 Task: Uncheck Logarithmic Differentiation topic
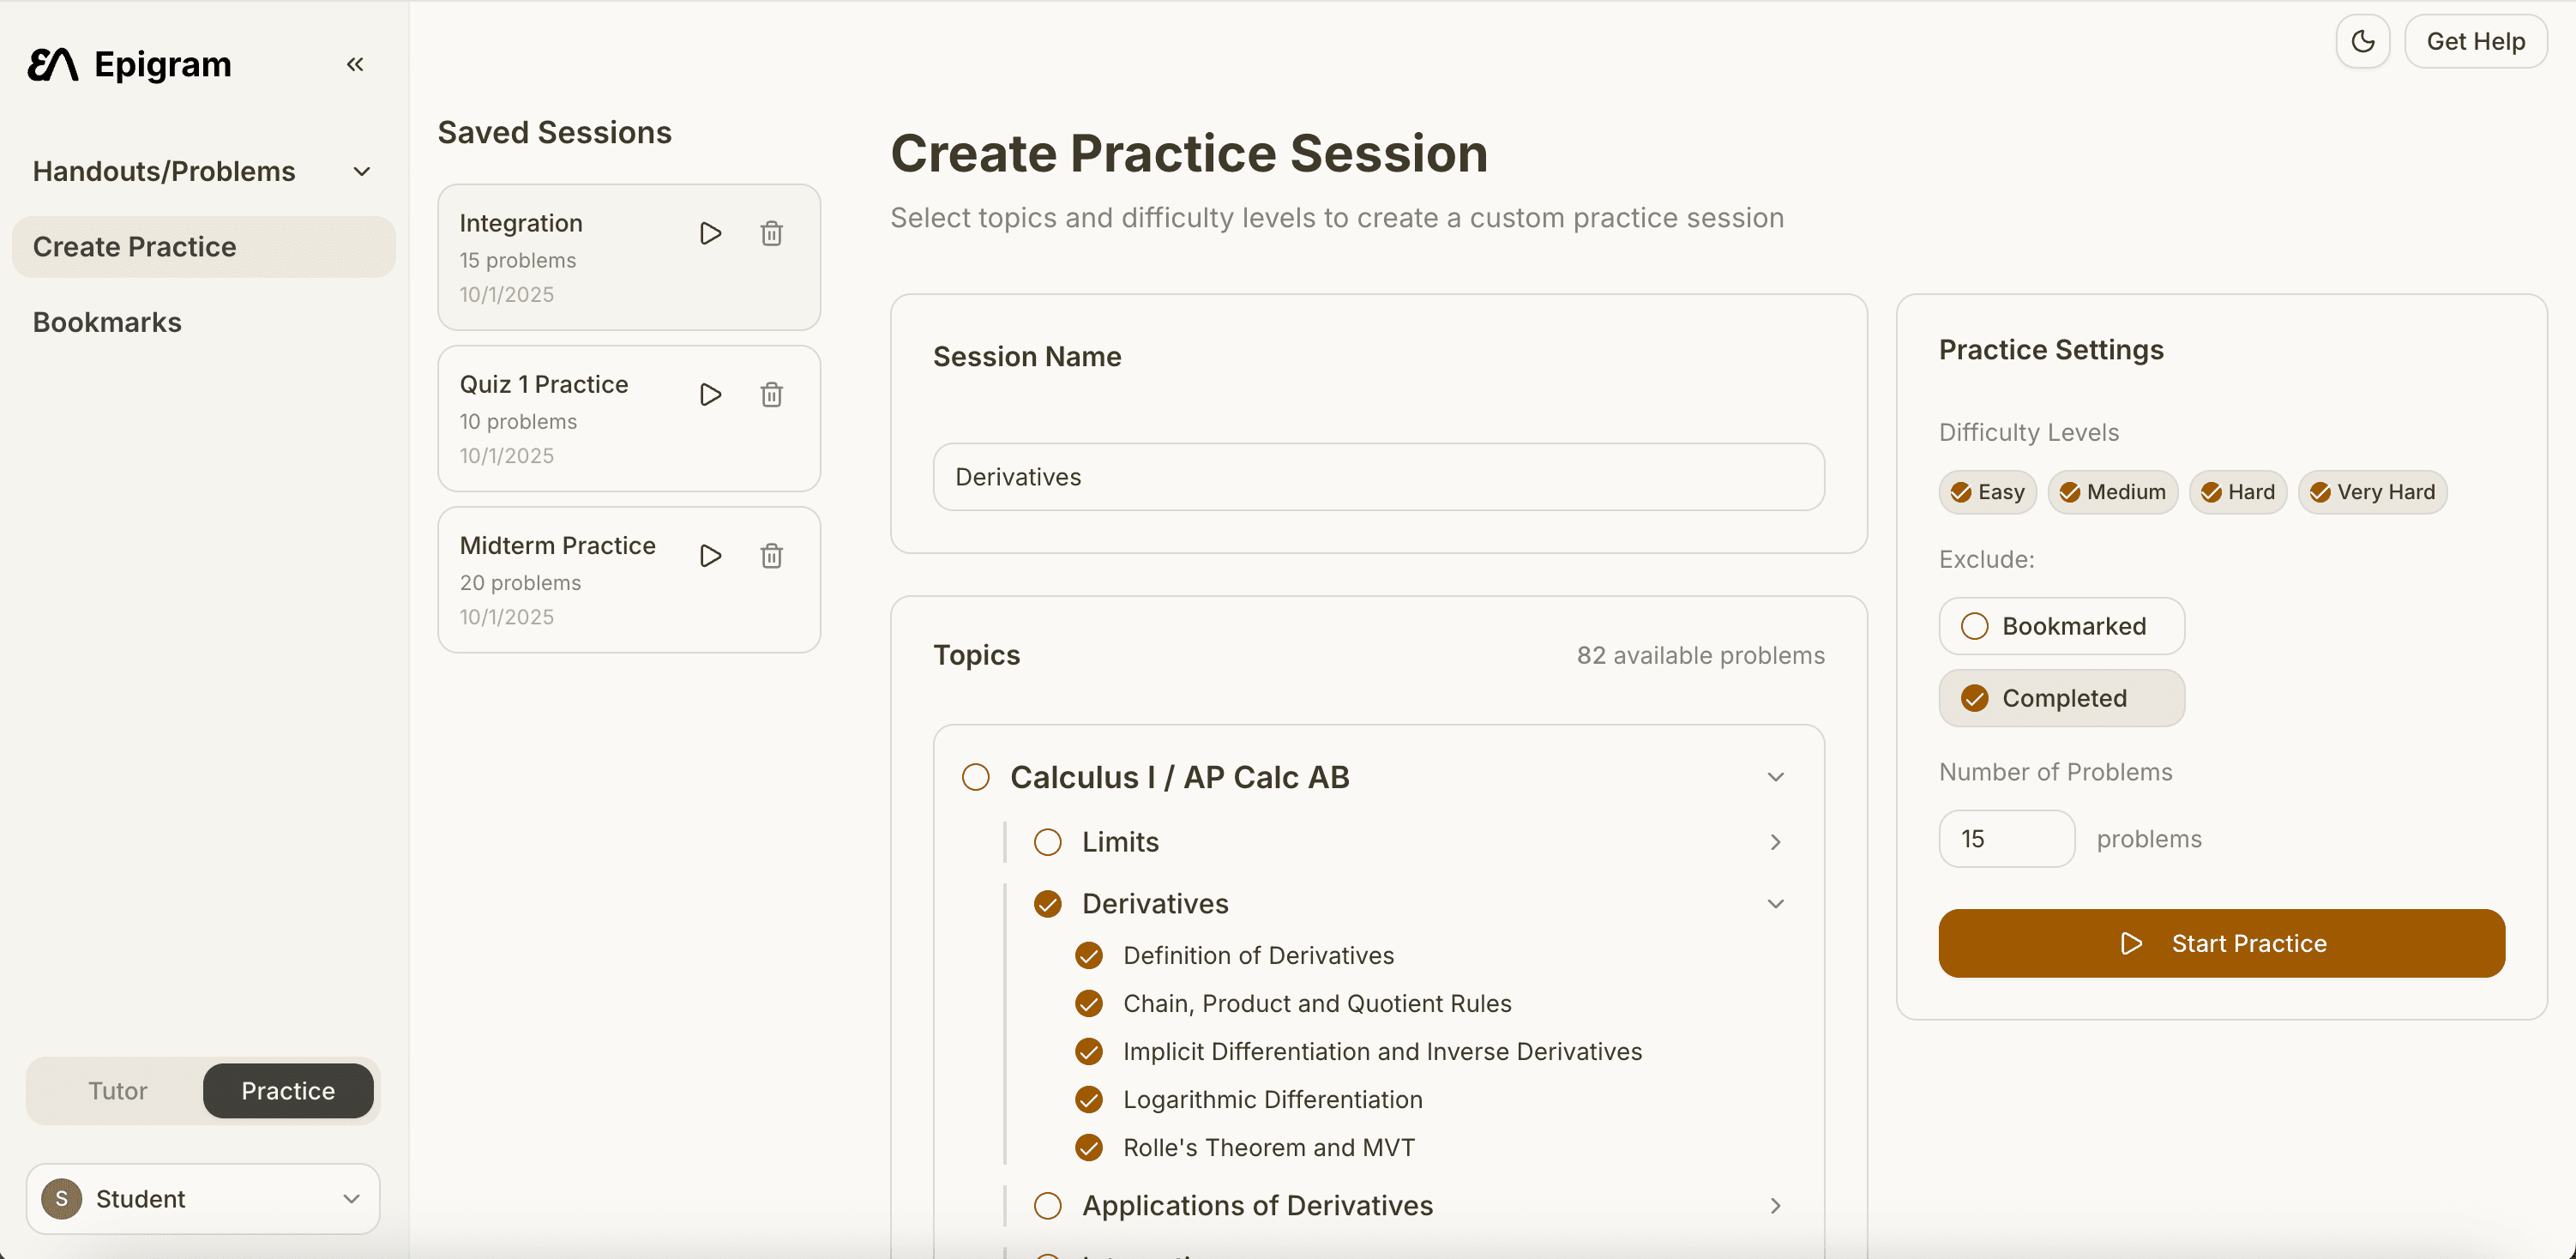(1089, 1100)
